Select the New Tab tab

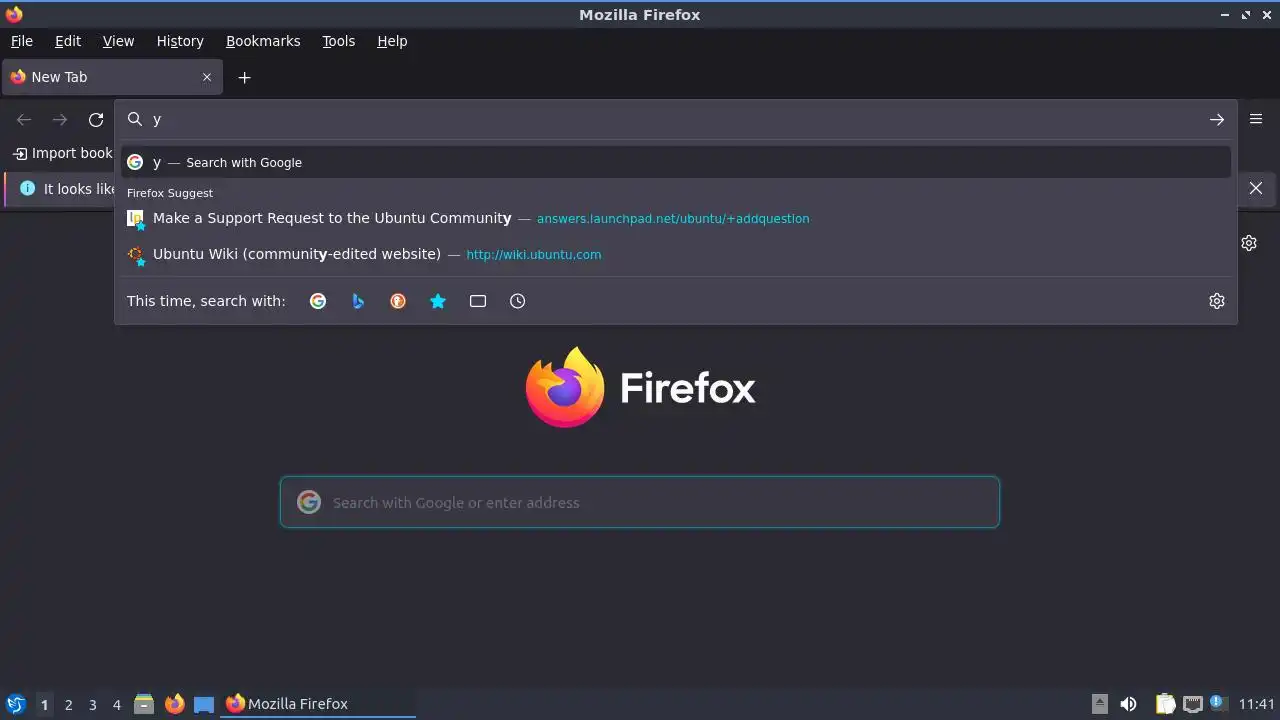[110, 77]
